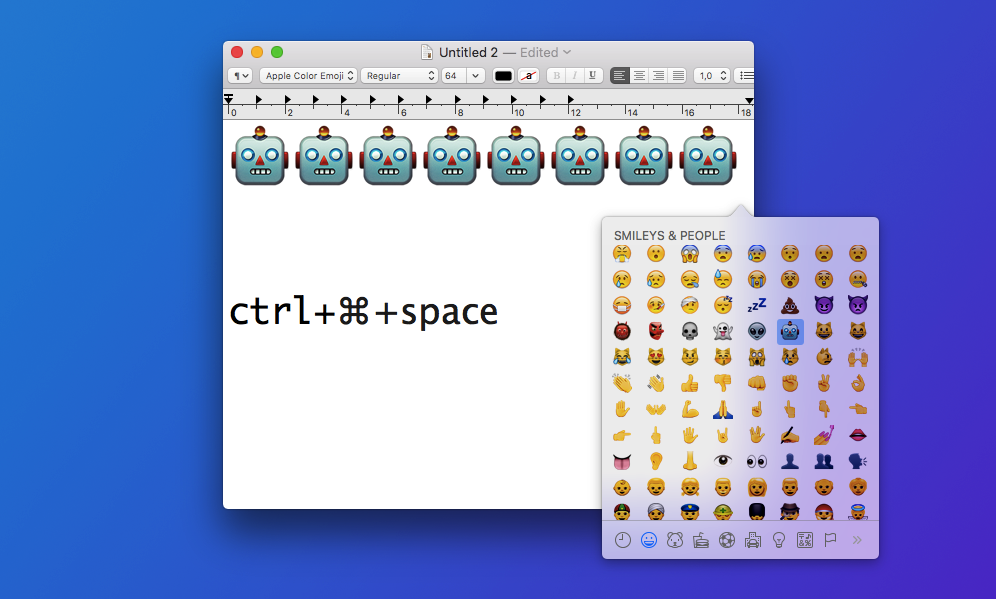This screenshot has height=599, width=996.
Task: Expand more categories with the double chevron
Action: click(857, 541)
